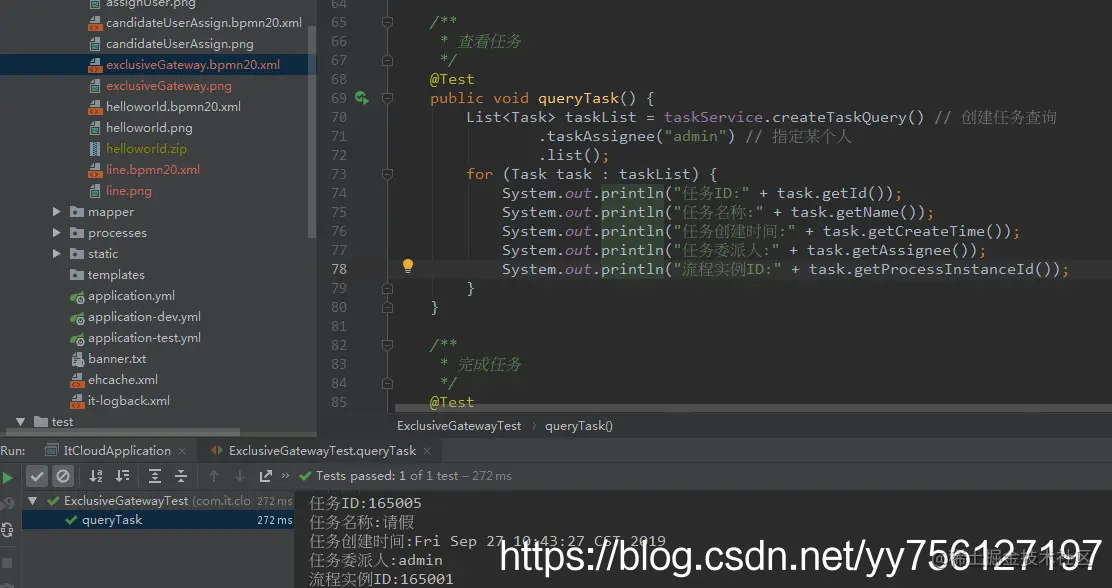1112x588 pixels.
Task: Open it-logback.xml file
Action: (x=120, y=401)
